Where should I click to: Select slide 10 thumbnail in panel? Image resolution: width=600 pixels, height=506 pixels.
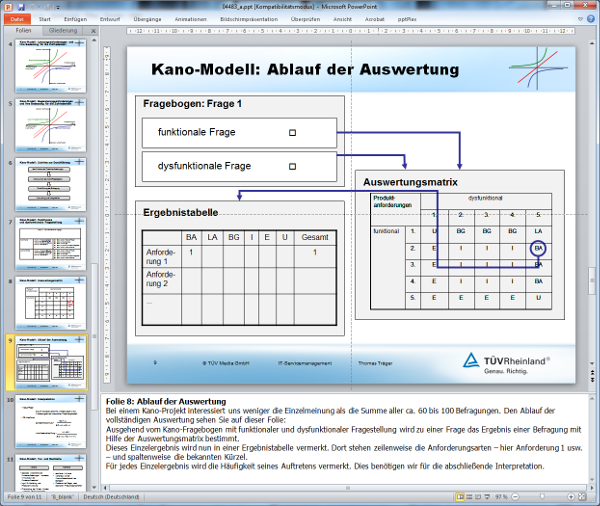[50, 418]
